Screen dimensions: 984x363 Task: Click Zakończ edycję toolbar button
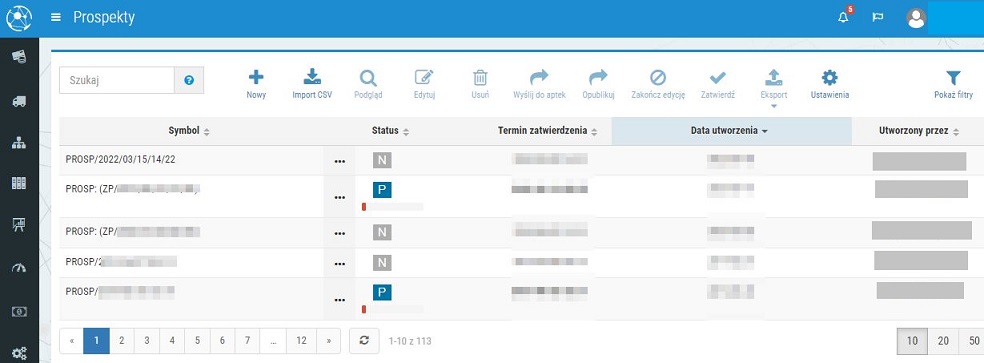pos(658,85)
